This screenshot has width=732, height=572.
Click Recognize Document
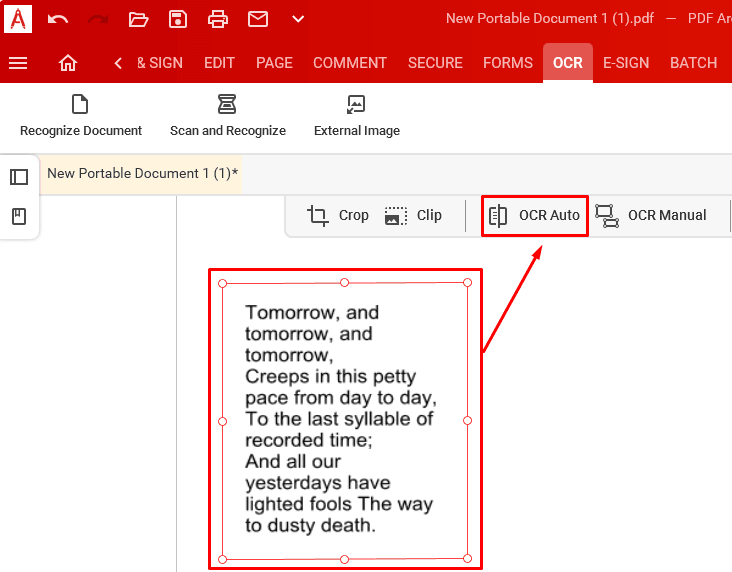click(x=81, y=116)
